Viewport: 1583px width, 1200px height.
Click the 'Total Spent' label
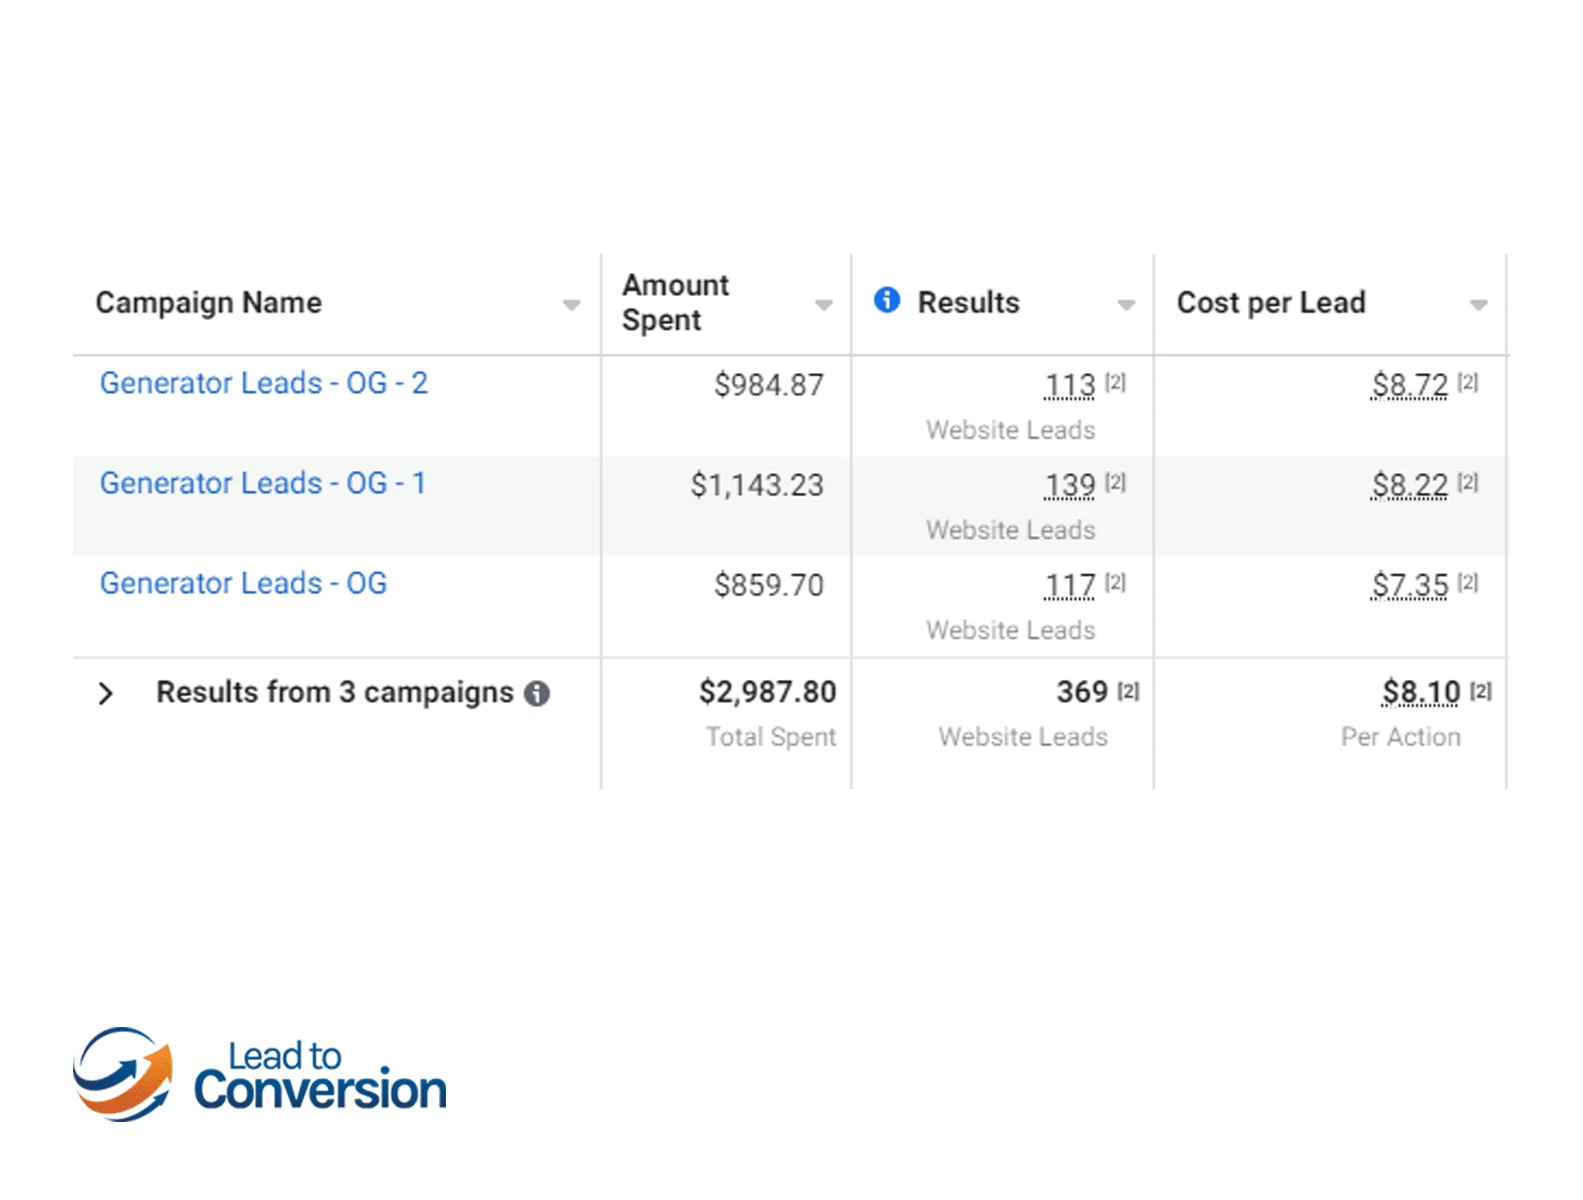771,737
